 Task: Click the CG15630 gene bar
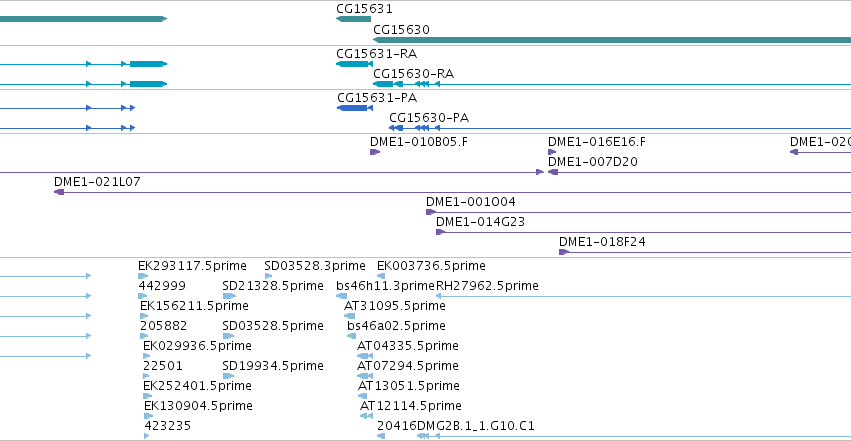[612, 40]
